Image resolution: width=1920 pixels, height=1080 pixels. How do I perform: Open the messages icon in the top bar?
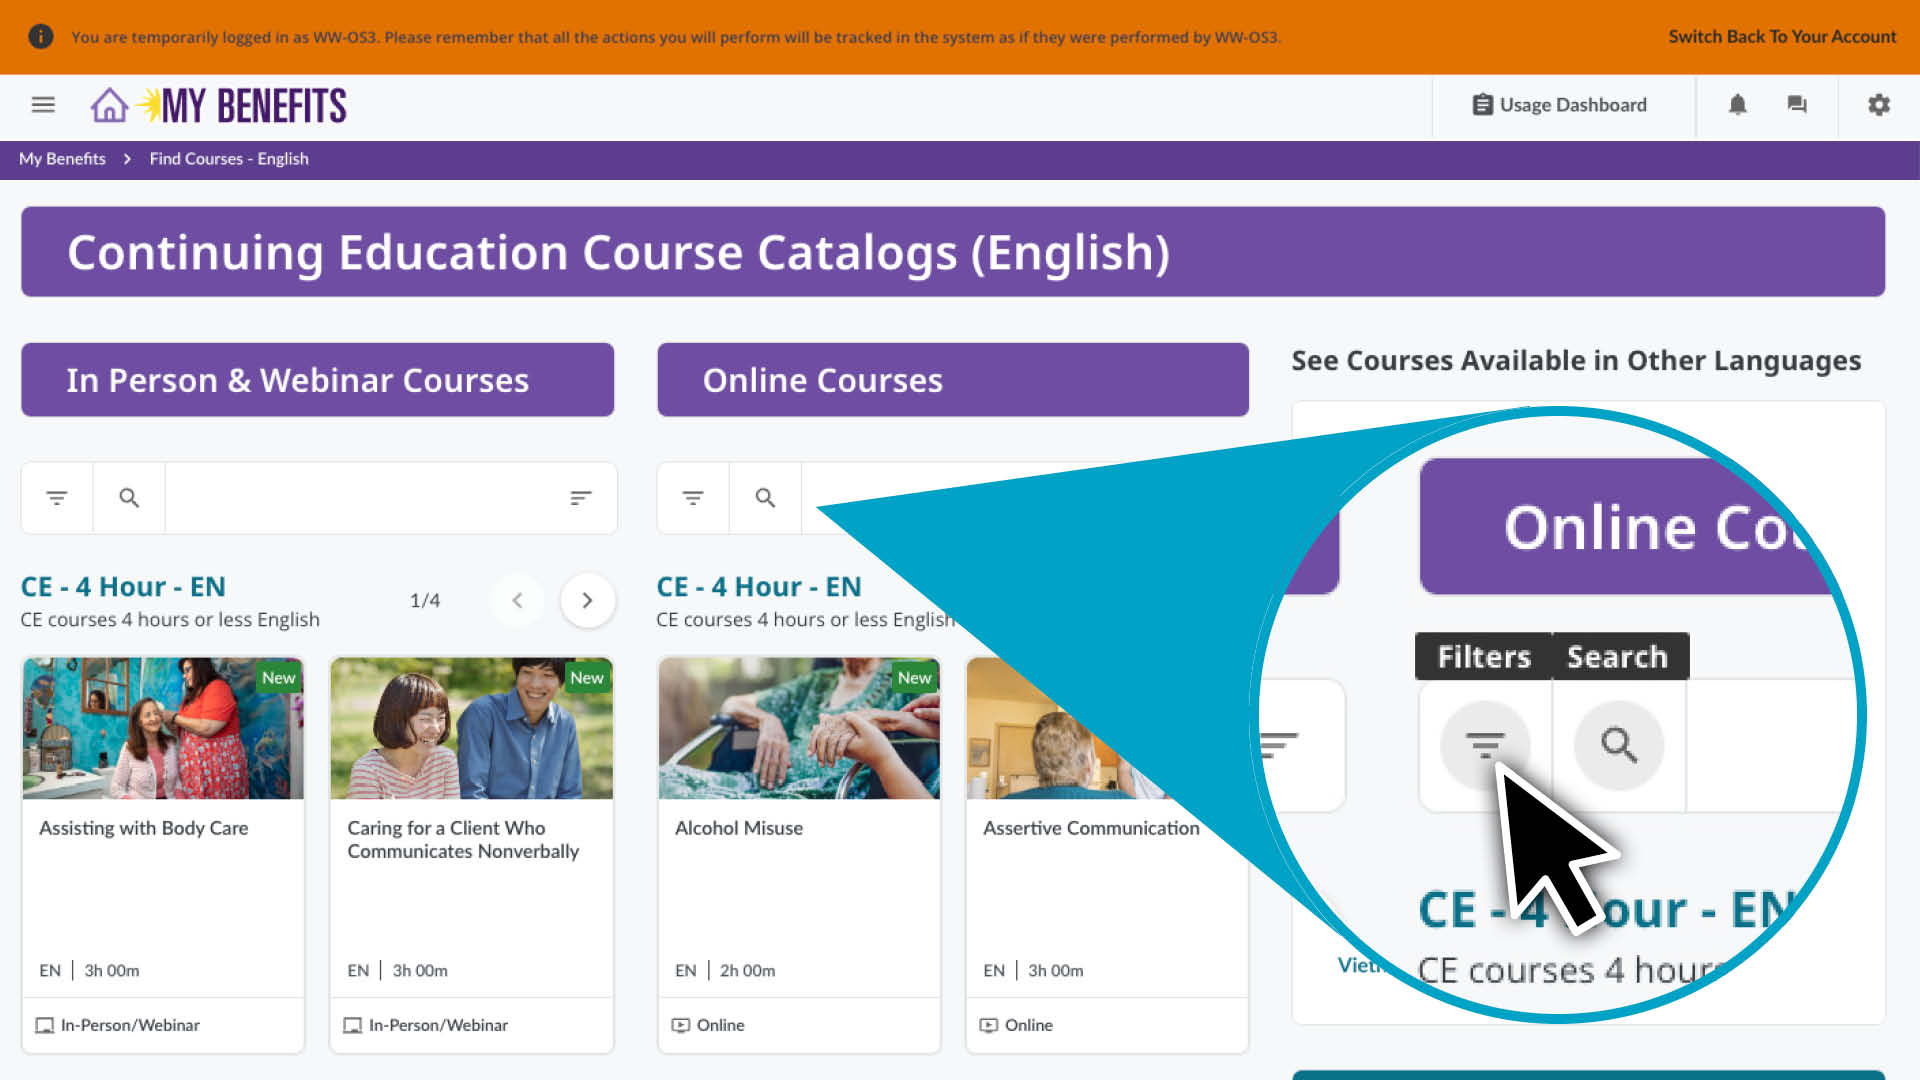click(x=1797, y=105)
